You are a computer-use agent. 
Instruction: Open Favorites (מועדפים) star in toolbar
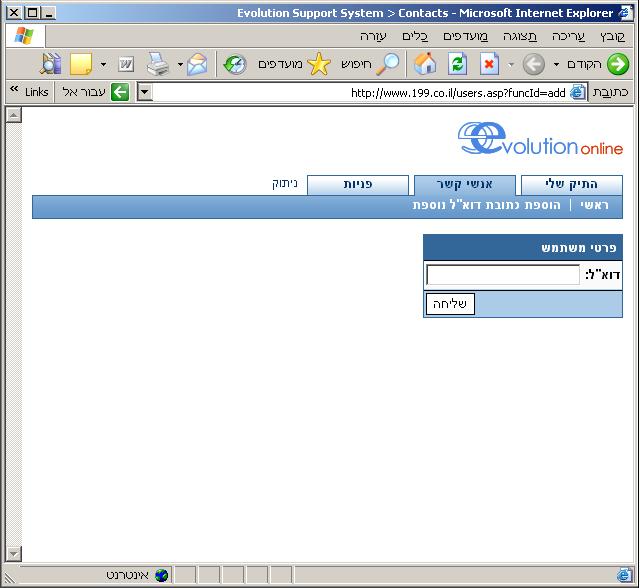[318, 64]
